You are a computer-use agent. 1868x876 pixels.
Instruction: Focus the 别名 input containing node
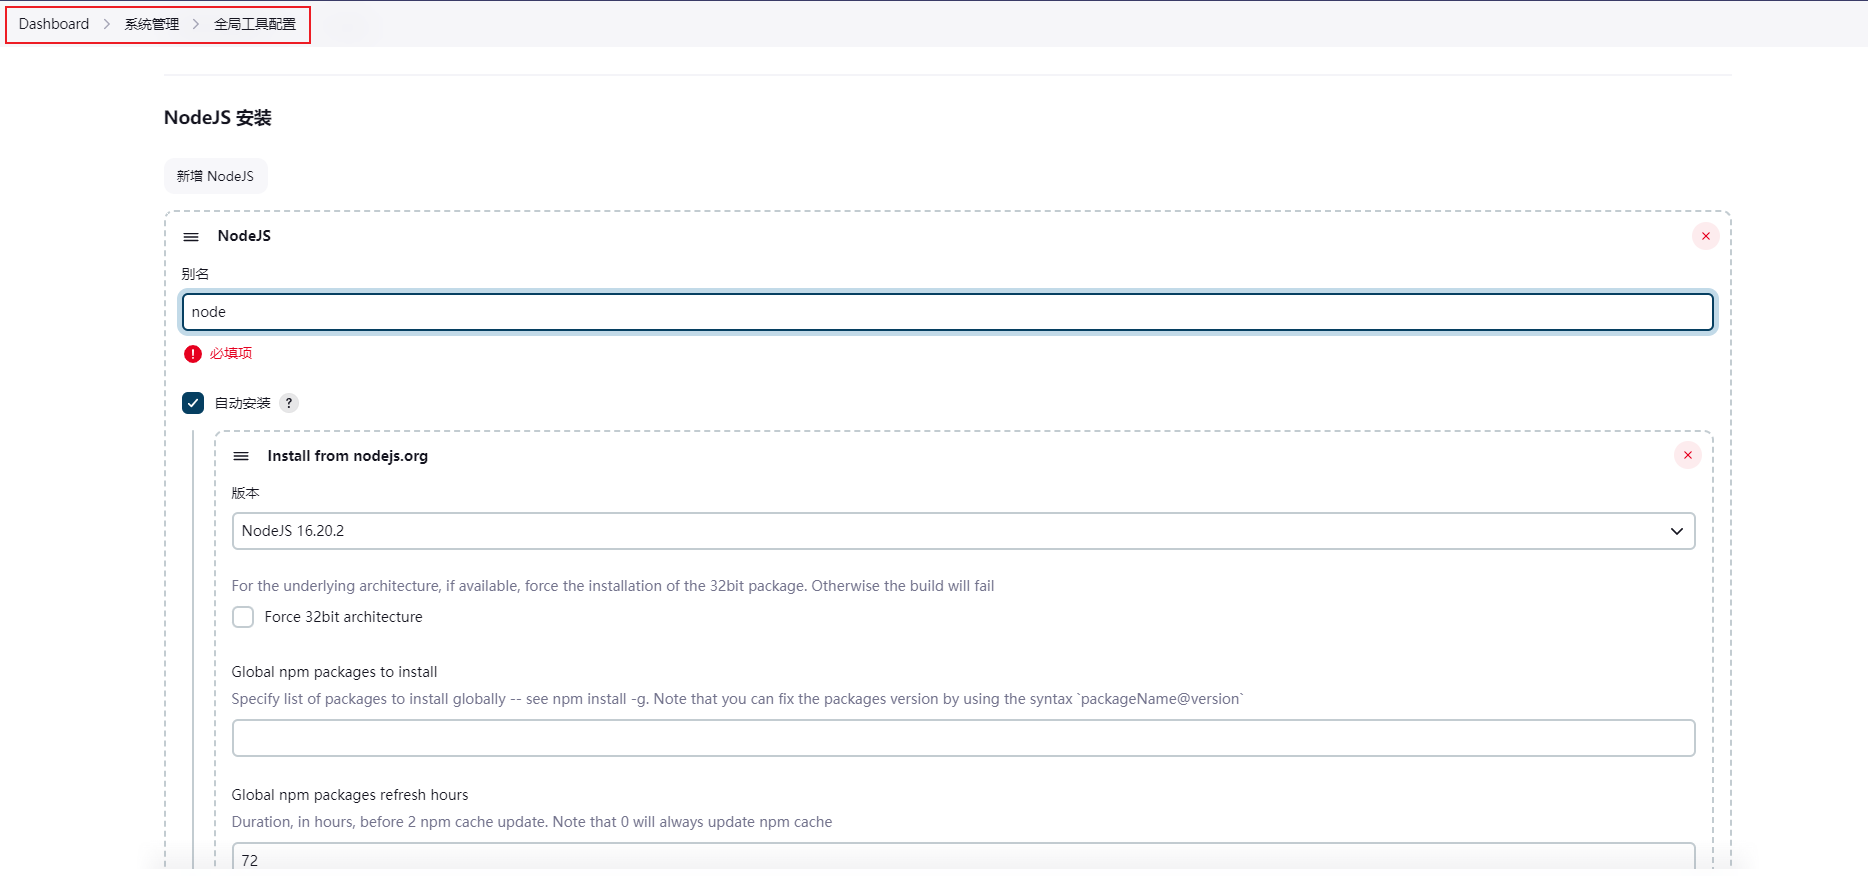coord(948,312)
